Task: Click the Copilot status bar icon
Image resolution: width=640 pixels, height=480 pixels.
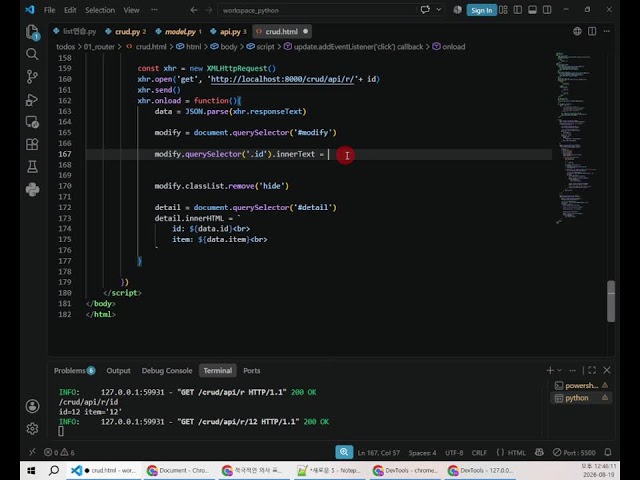Action: click(539, 452)
